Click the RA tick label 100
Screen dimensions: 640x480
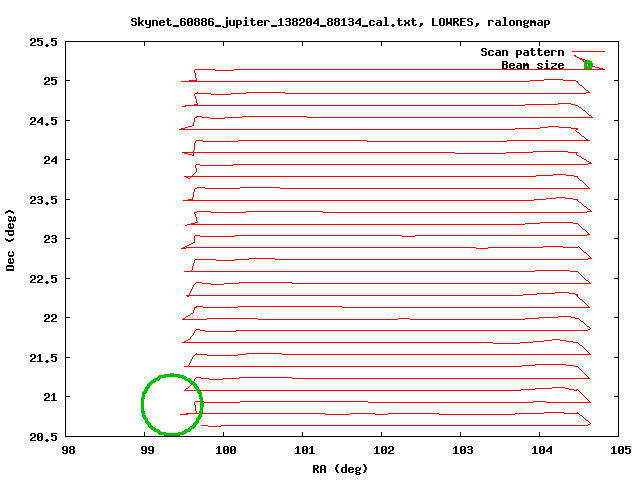pos(226,450)
